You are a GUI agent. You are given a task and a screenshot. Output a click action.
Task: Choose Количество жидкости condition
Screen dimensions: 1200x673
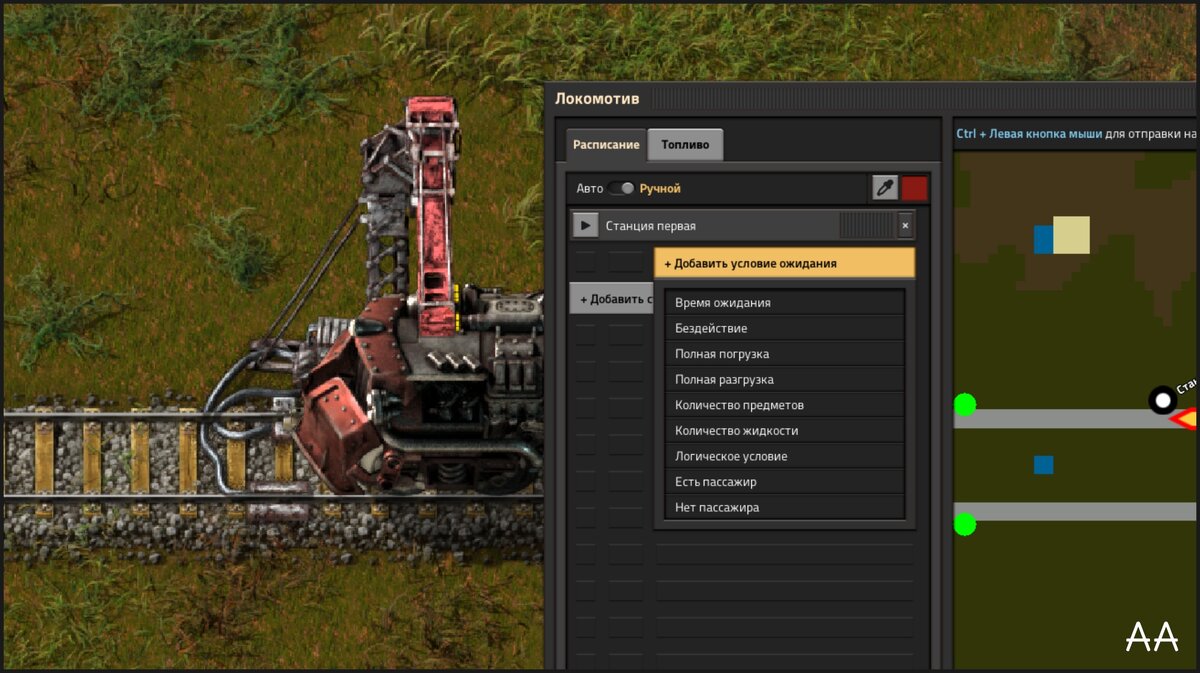tap(785, 430)
